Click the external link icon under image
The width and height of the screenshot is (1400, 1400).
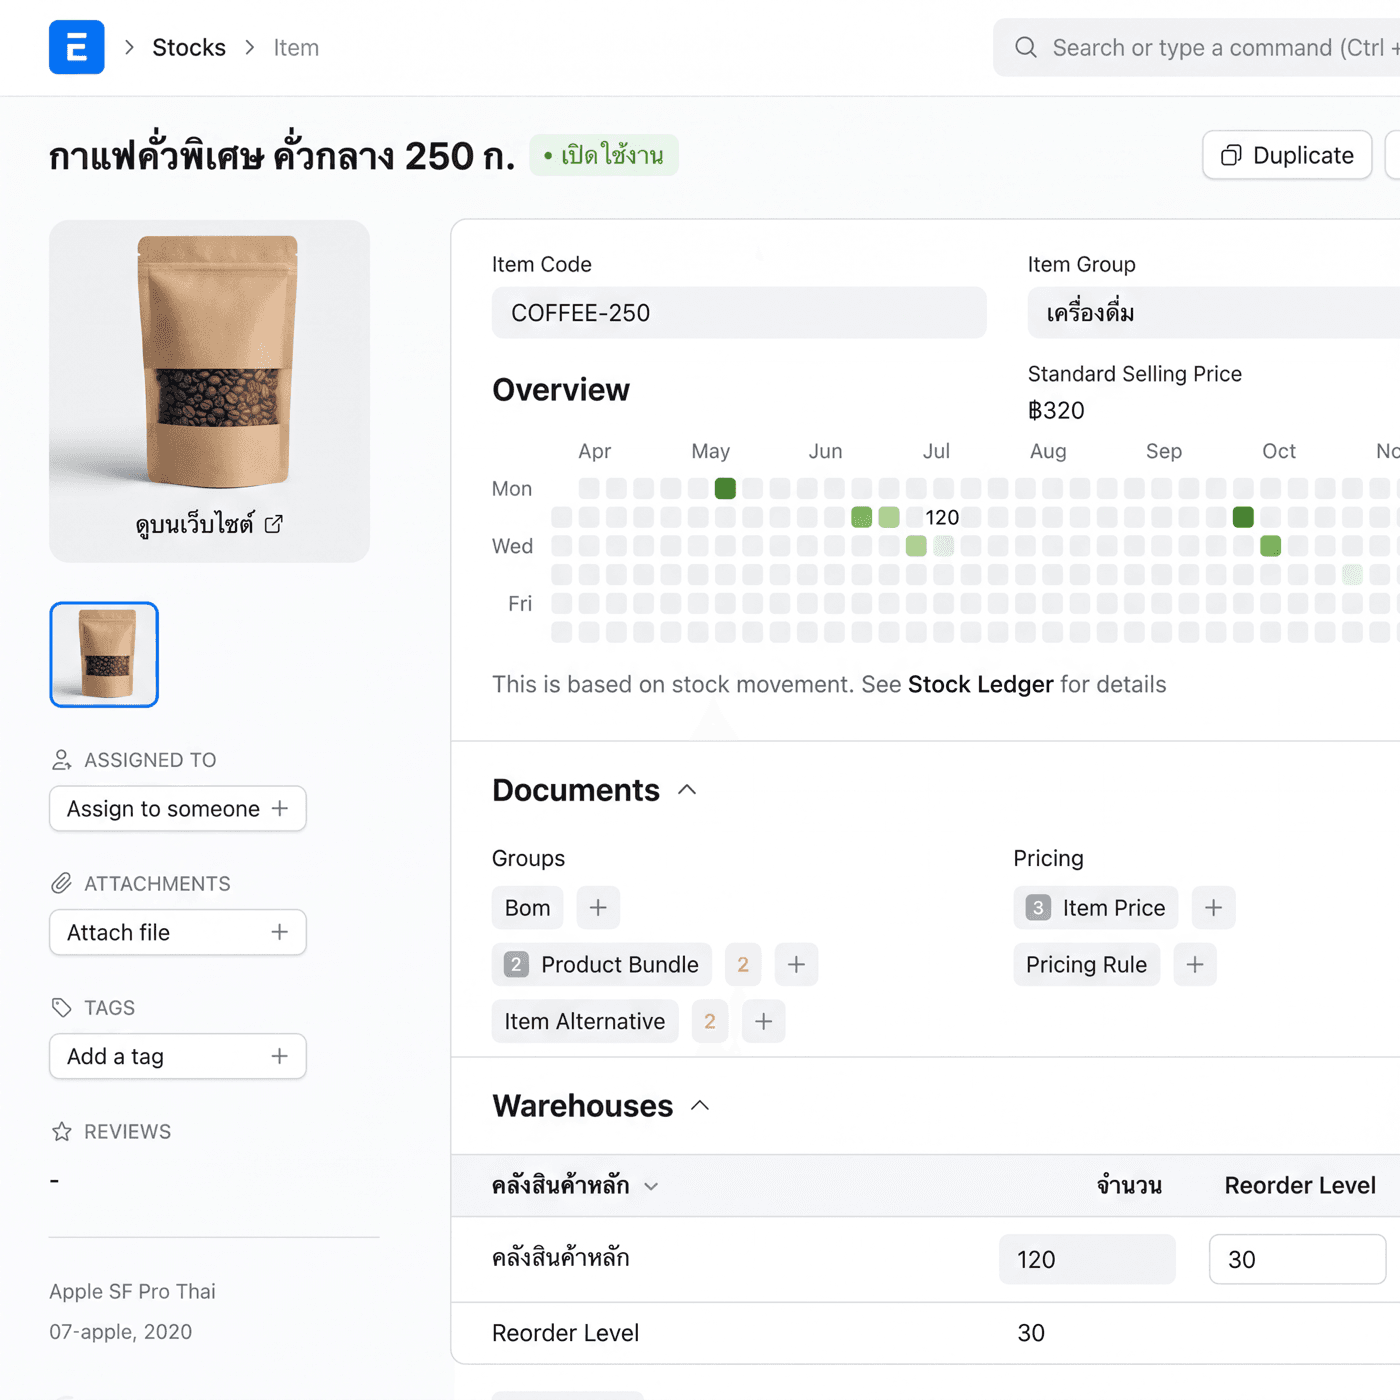click(x=273, y=523)
